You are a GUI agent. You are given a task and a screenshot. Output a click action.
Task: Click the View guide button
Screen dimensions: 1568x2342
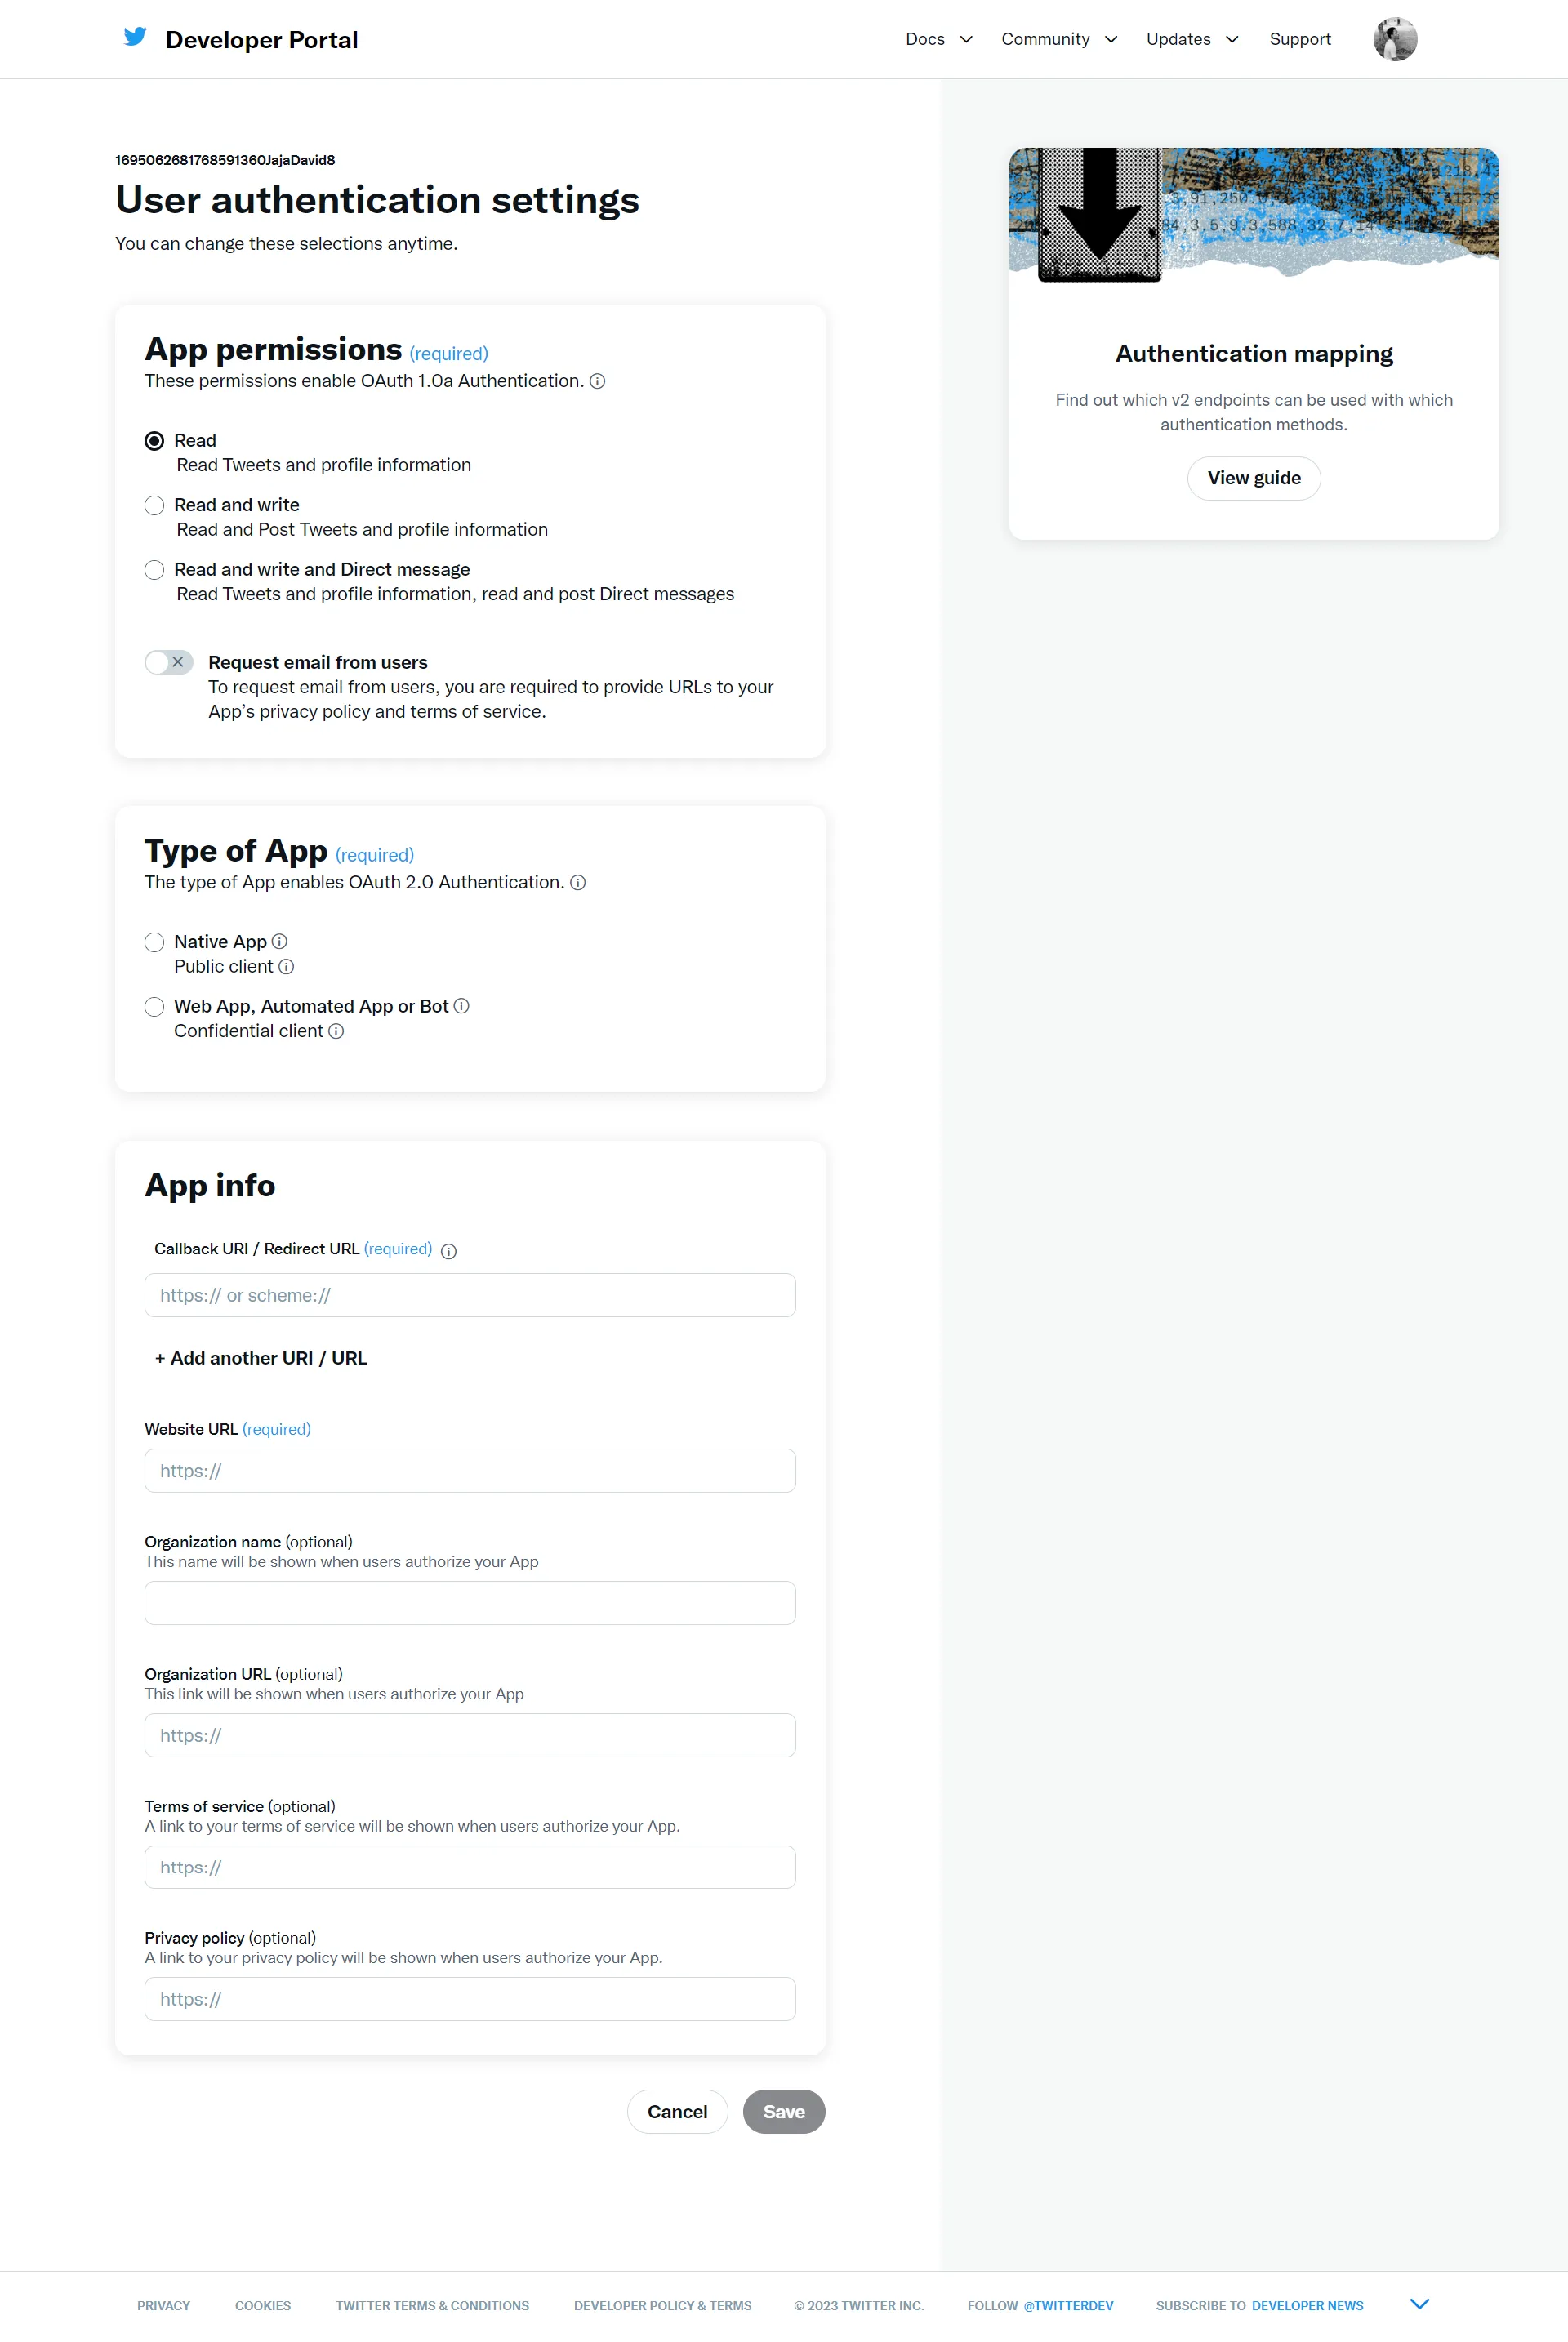coord(1253,478)
